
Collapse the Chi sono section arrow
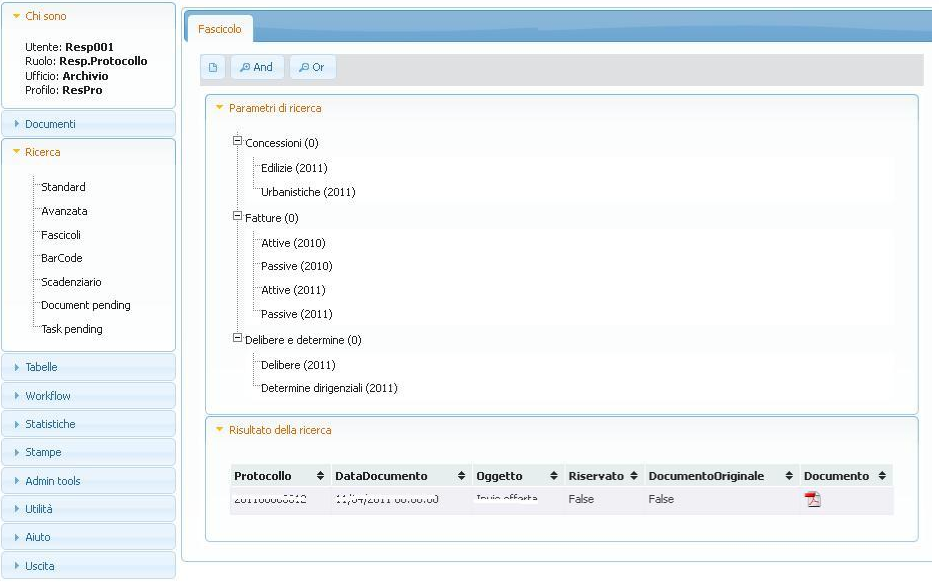point(14,16)
